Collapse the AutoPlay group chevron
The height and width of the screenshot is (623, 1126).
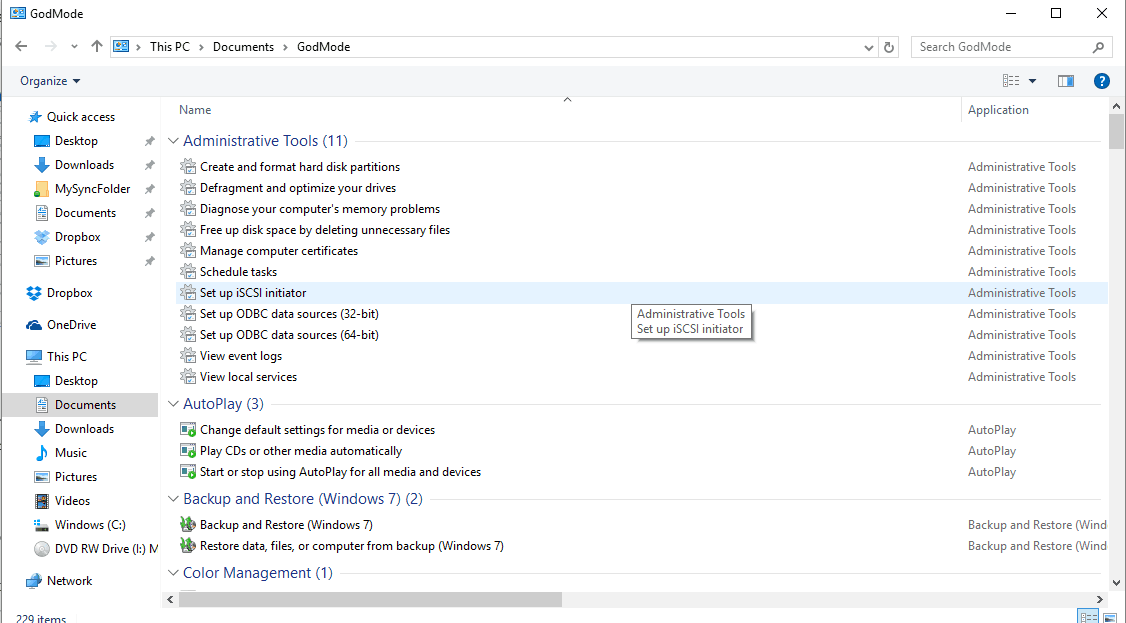(x=173, y=404)
